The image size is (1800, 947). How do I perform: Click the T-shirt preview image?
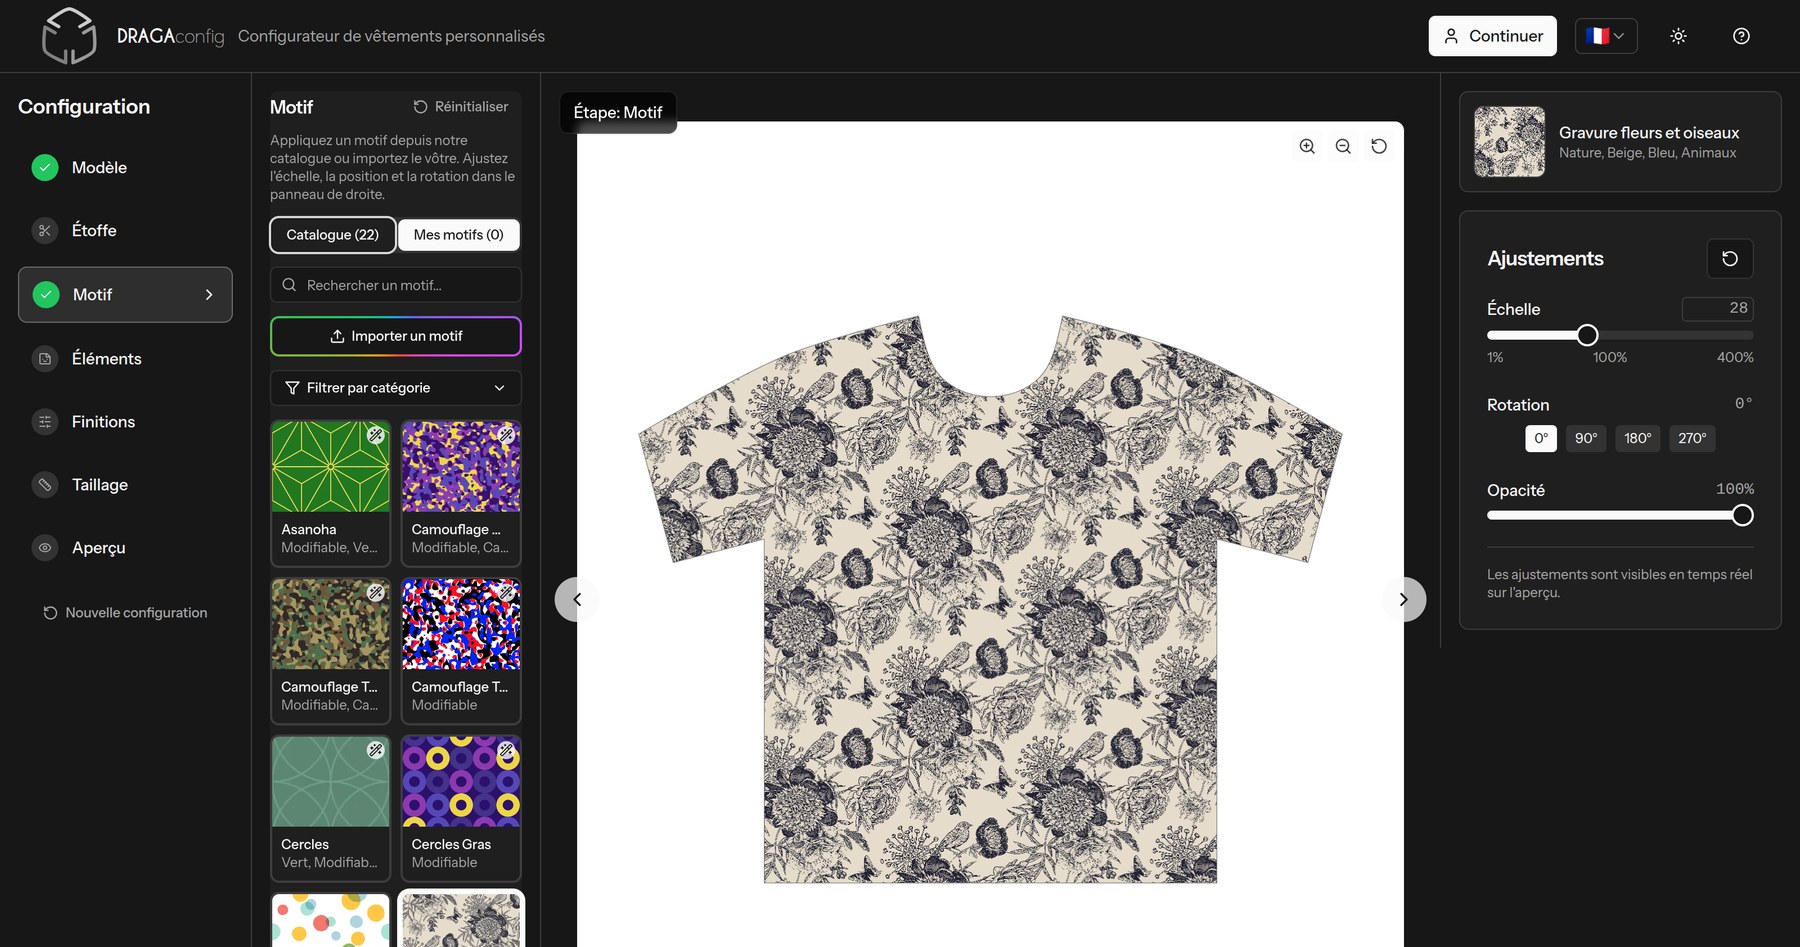(x=990, y=600)
